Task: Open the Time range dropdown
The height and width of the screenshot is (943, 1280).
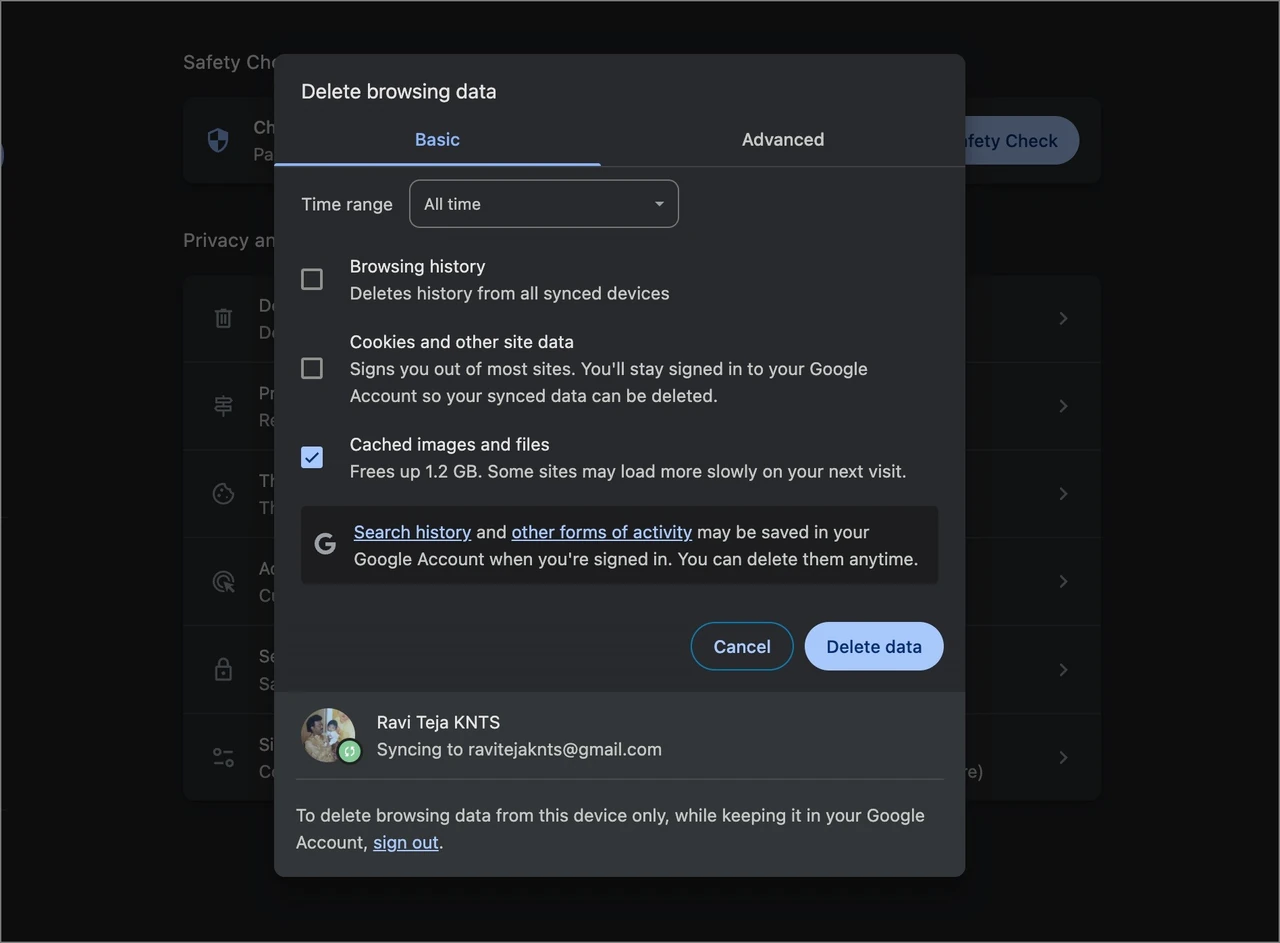Action: pyautogui.click(x=544, y=204)
